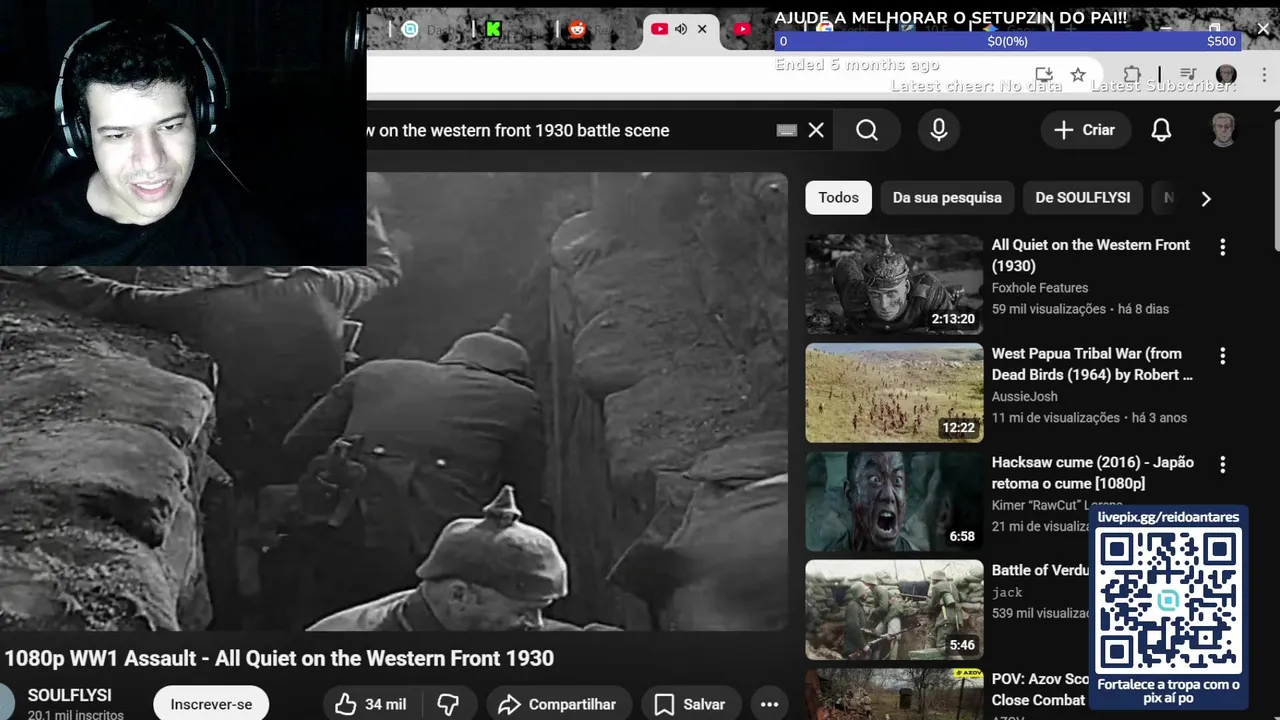The image size is (1280, 720).
Task: Click the livepix QR code overlay
Action: click(x=1168, y=601)
